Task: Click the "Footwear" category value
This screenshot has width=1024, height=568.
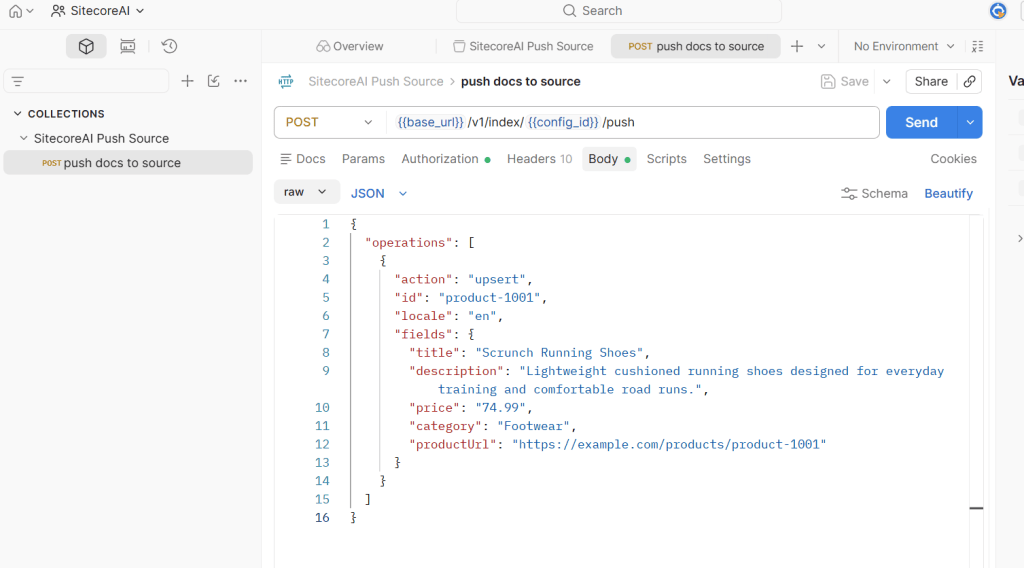Action: click(x=534, y=426)
